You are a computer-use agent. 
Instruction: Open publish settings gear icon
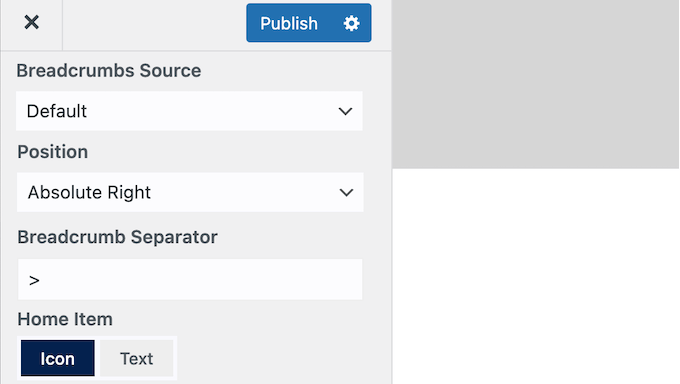click(x=352, y=23)
